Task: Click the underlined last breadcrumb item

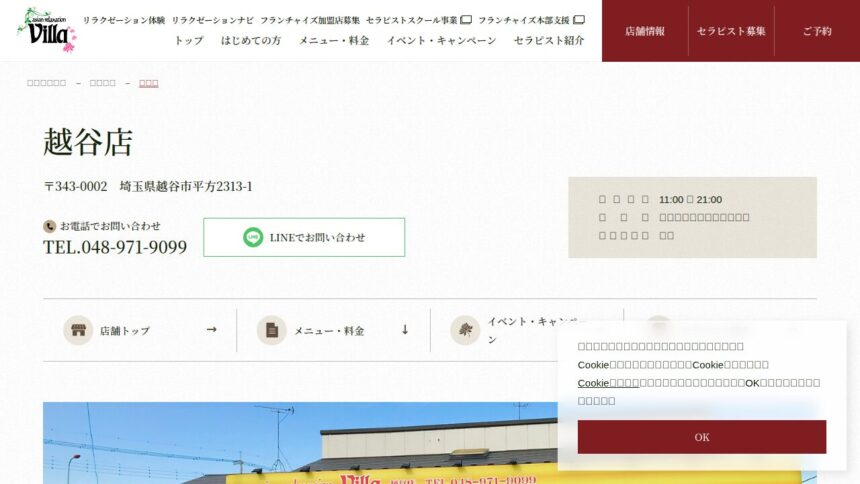Action: [149, 83]
